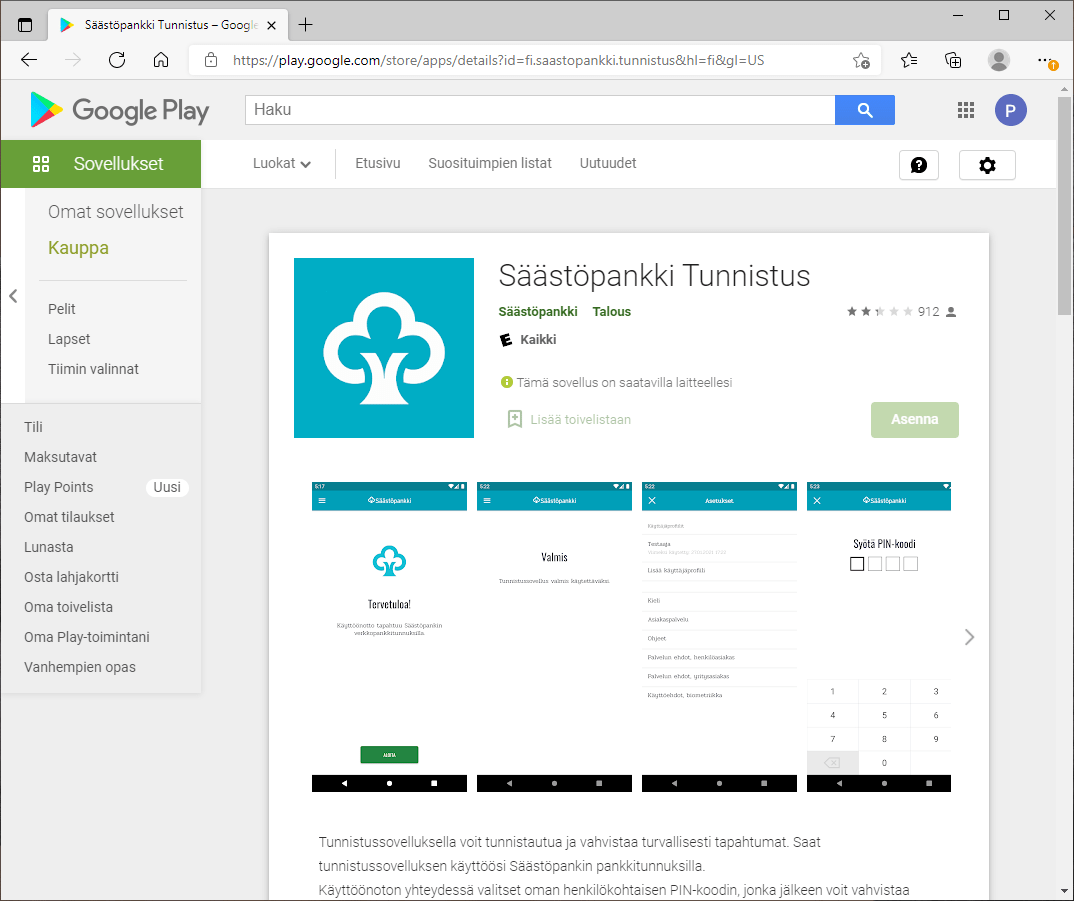
Task: Open the Syötä PIN-koodi screenshot thumbnail
Action: point(879,637)
